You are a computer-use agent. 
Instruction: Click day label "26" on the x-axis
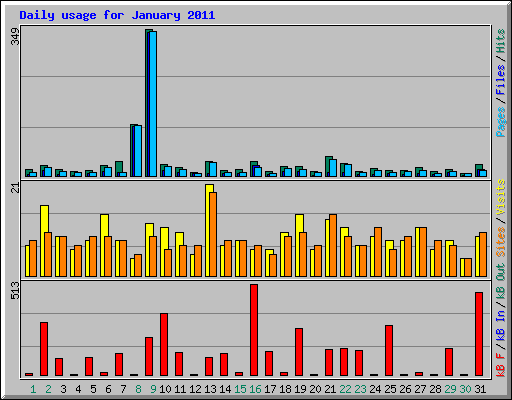click(405, 389)
